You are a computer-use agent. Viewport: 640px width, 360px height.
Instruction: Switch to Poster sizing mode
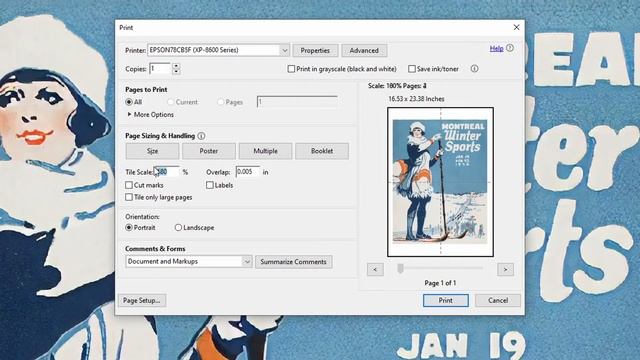[x=209, y=151]
